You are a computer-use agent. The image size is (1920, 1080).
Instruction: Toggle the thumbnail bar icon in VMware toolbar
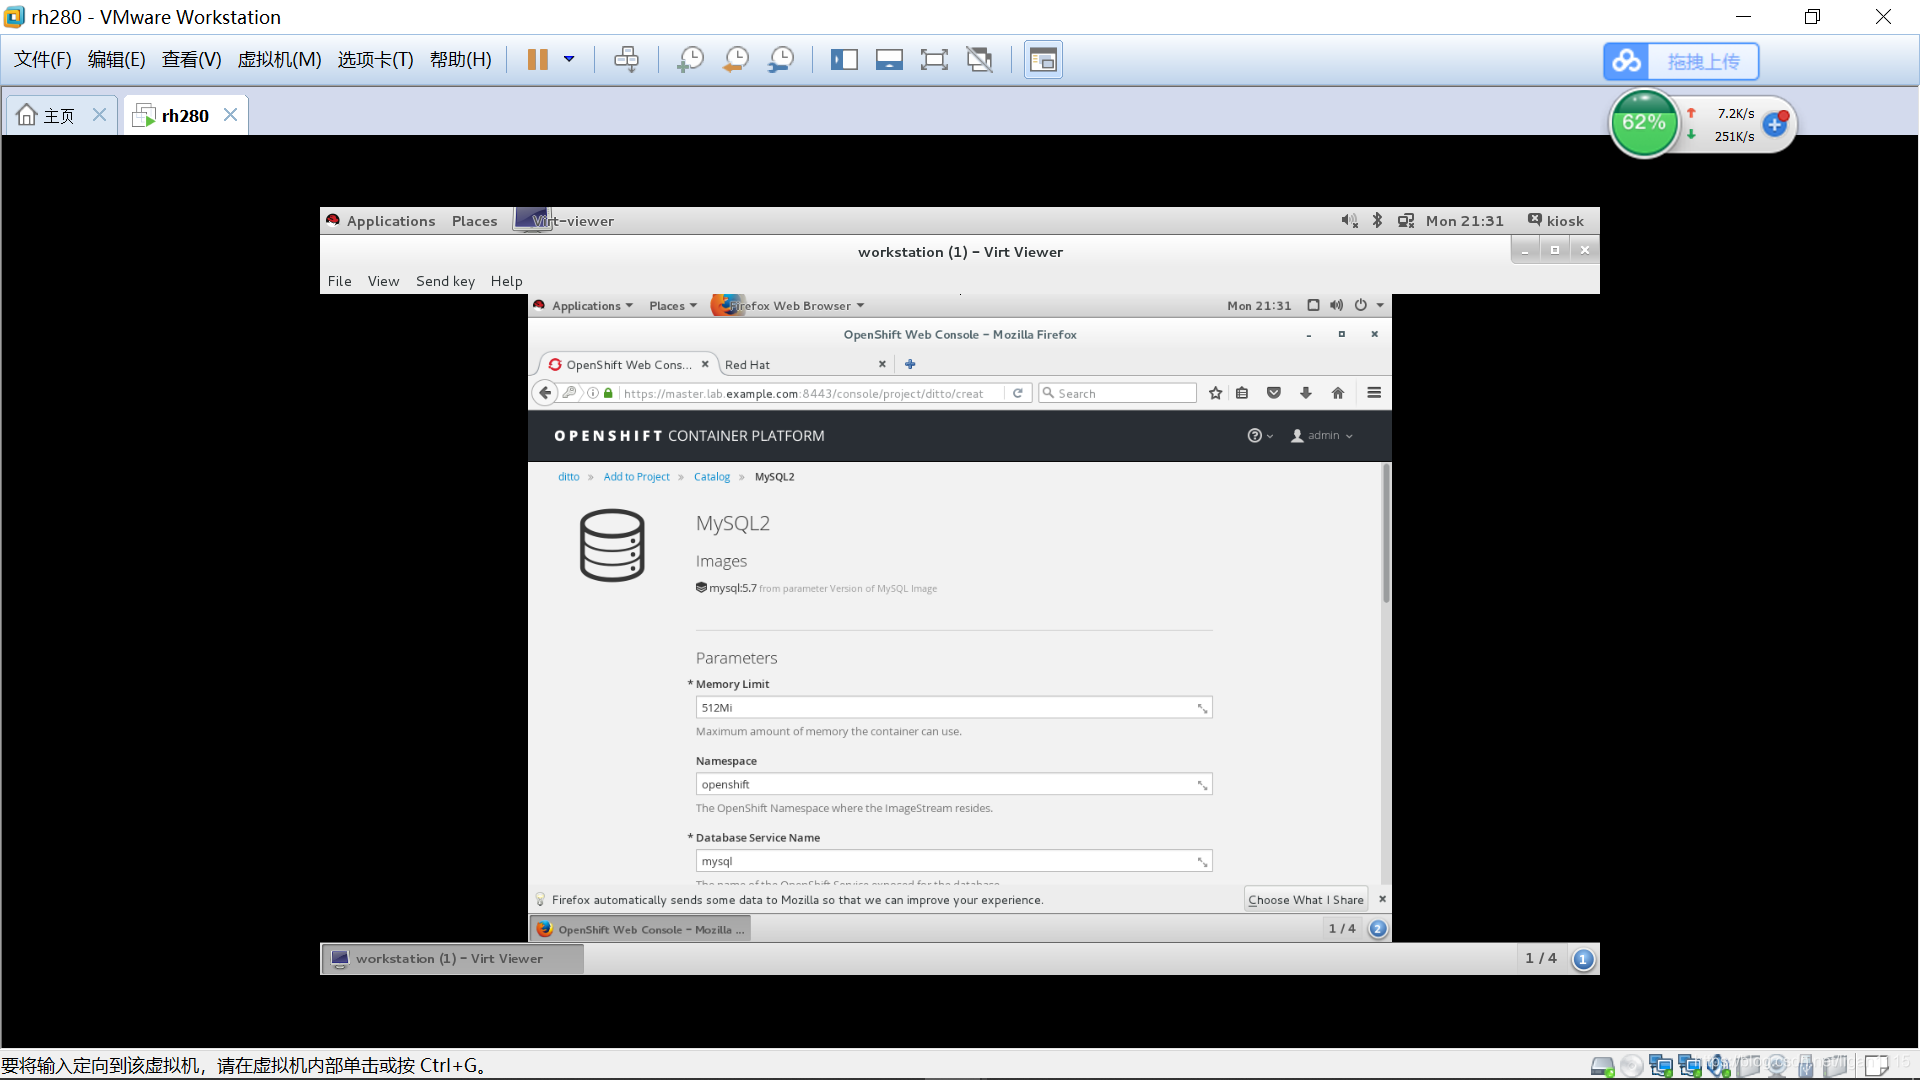point(889,60)
